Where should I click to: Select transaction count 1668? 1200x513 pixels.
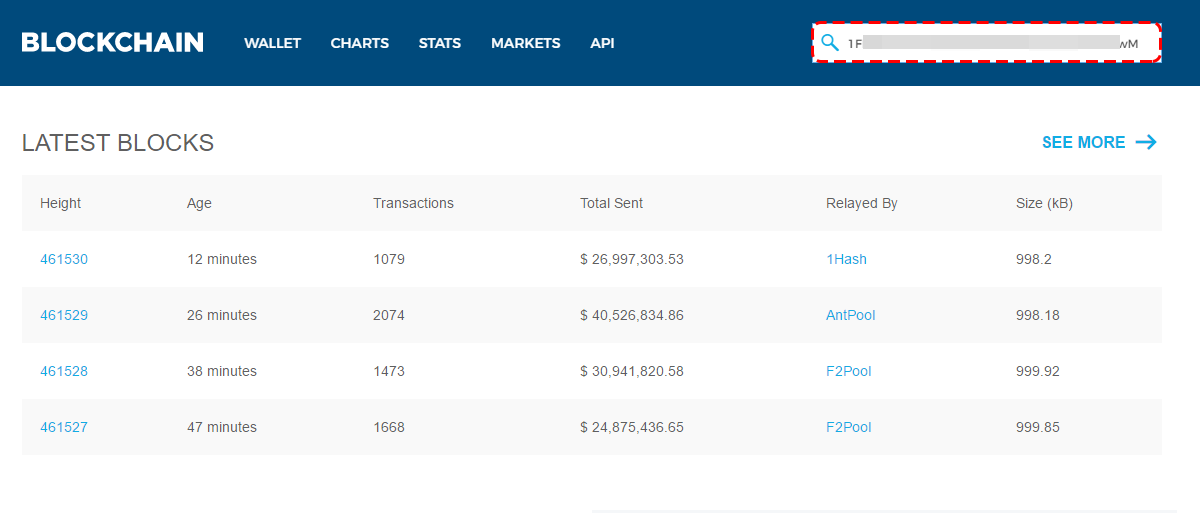(x=389, y=427)
